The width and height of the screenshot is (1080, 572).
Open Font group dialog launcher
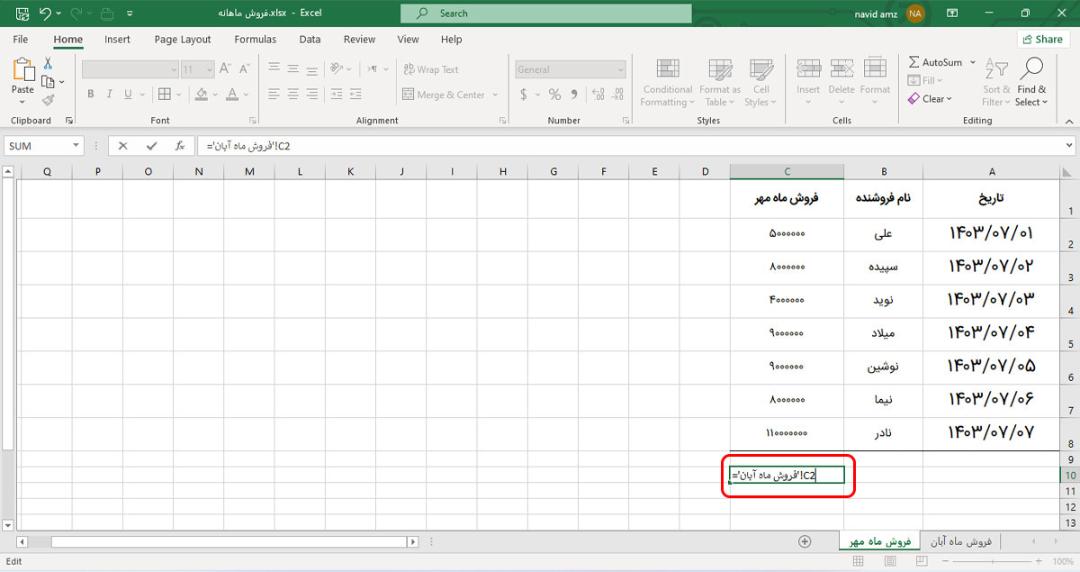pos(253,121)
